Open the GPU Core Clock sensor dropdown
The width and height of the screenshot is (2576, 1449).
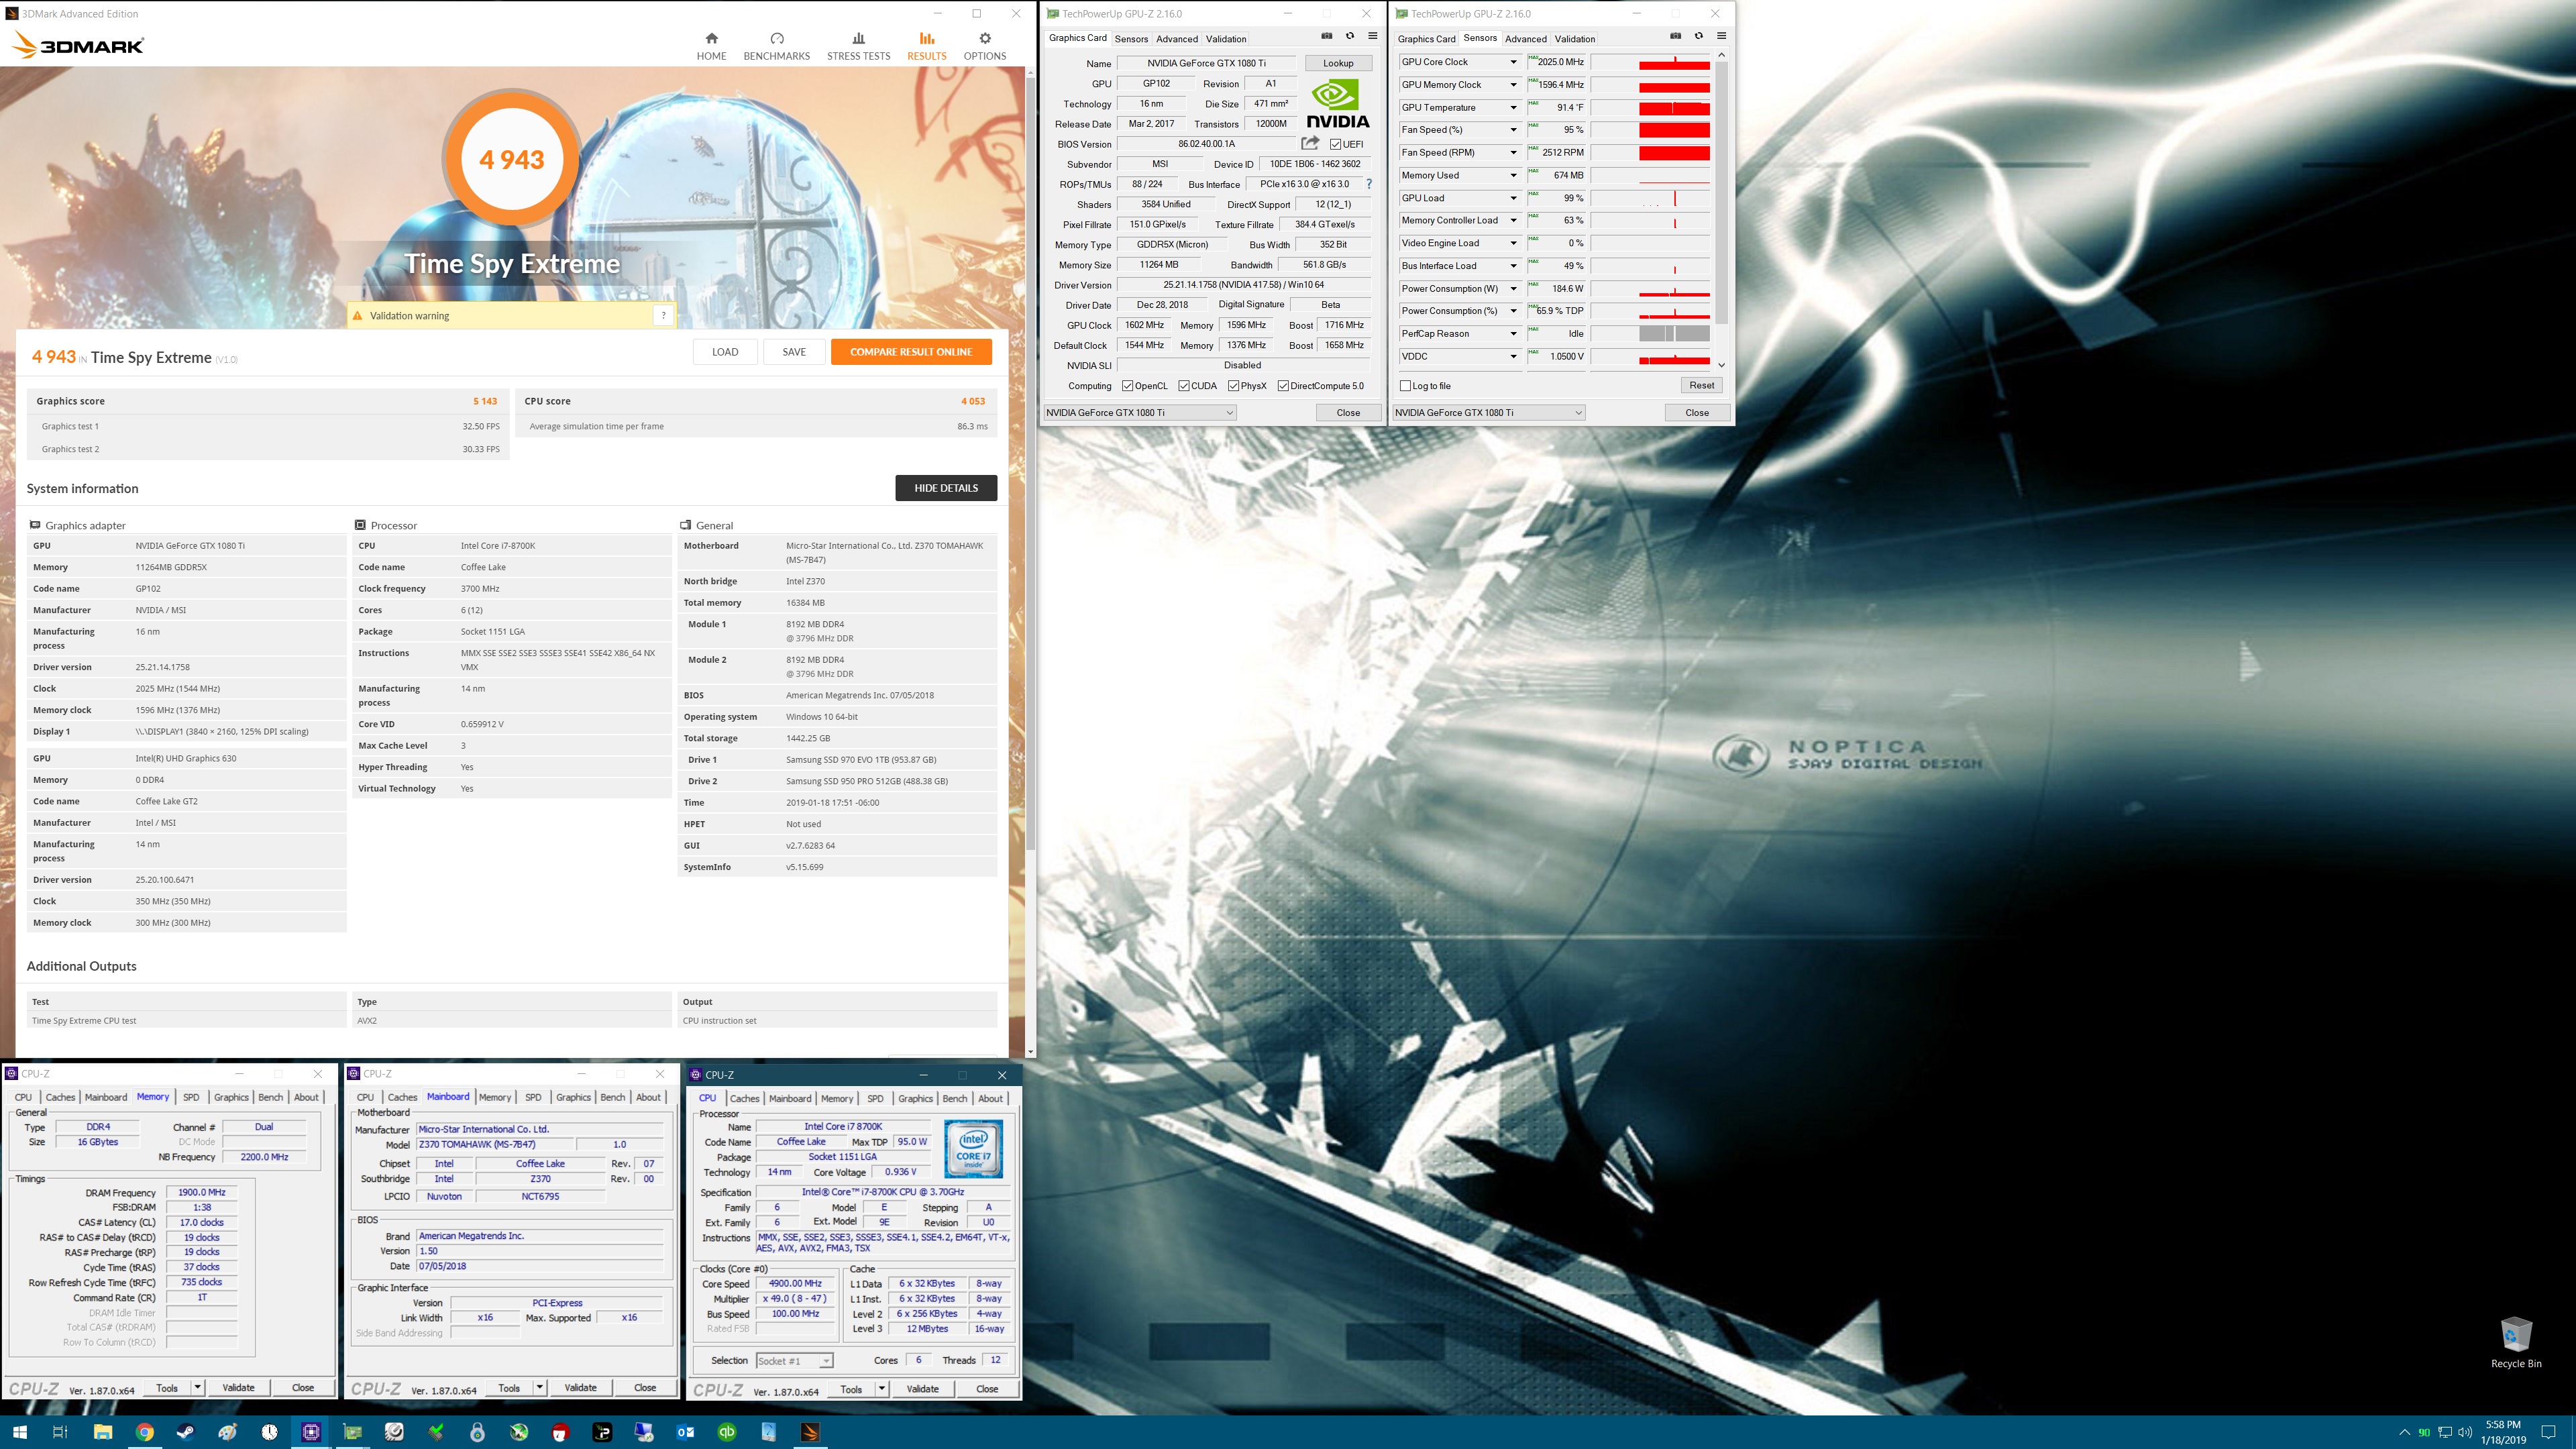click(x=1513, y=62)
